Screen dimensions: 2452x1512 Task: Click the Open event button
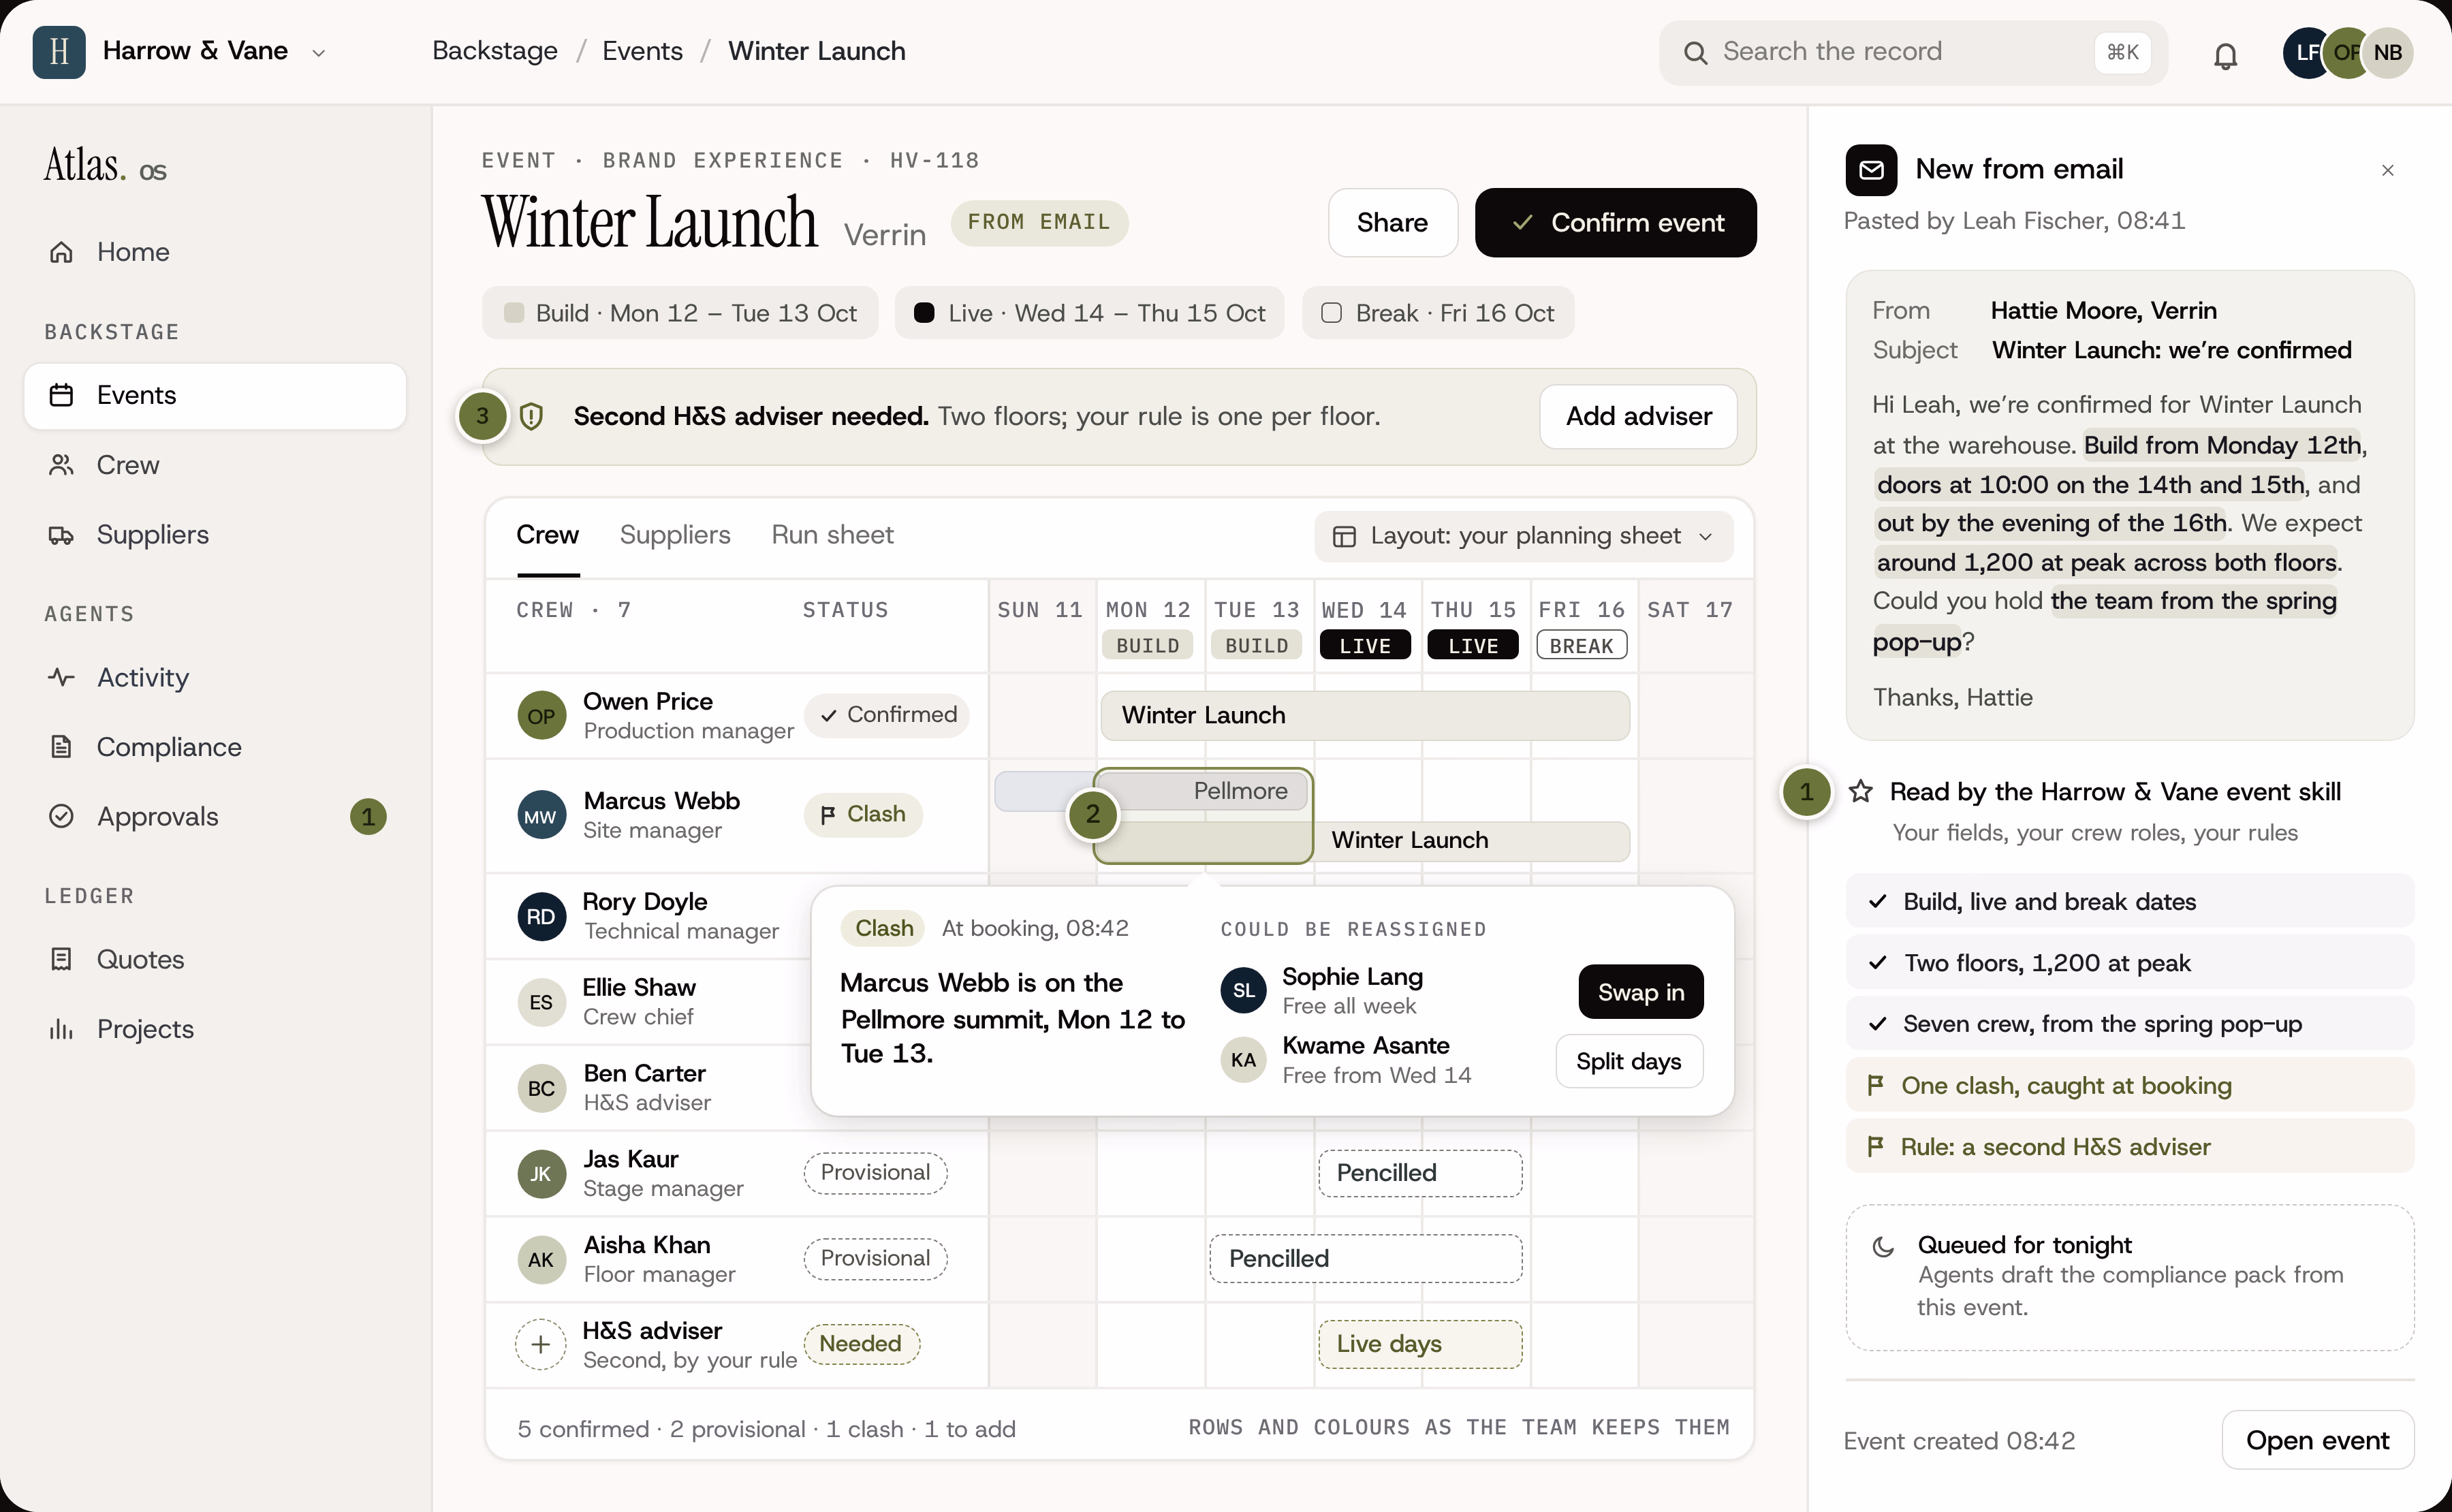pyautogui.click(x=2317, y=1440)
